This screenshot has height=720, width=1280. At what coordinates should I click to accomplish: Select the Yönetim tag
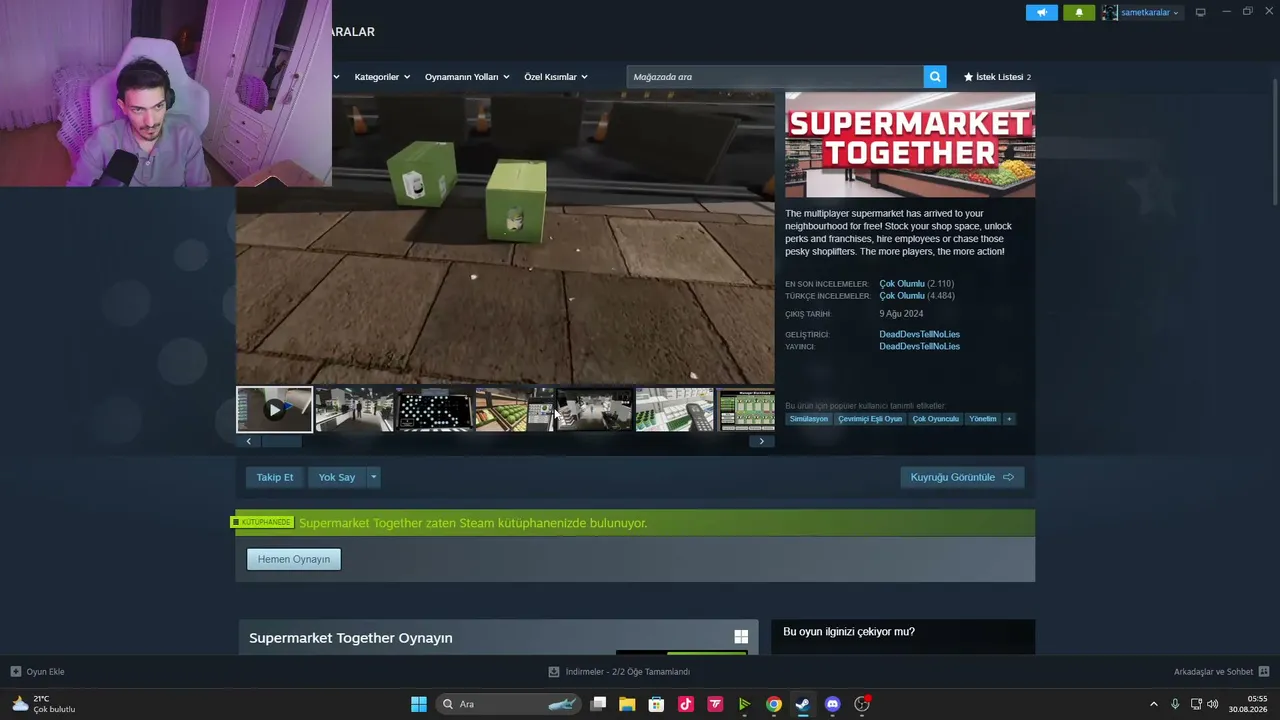[x=983, y=419]
